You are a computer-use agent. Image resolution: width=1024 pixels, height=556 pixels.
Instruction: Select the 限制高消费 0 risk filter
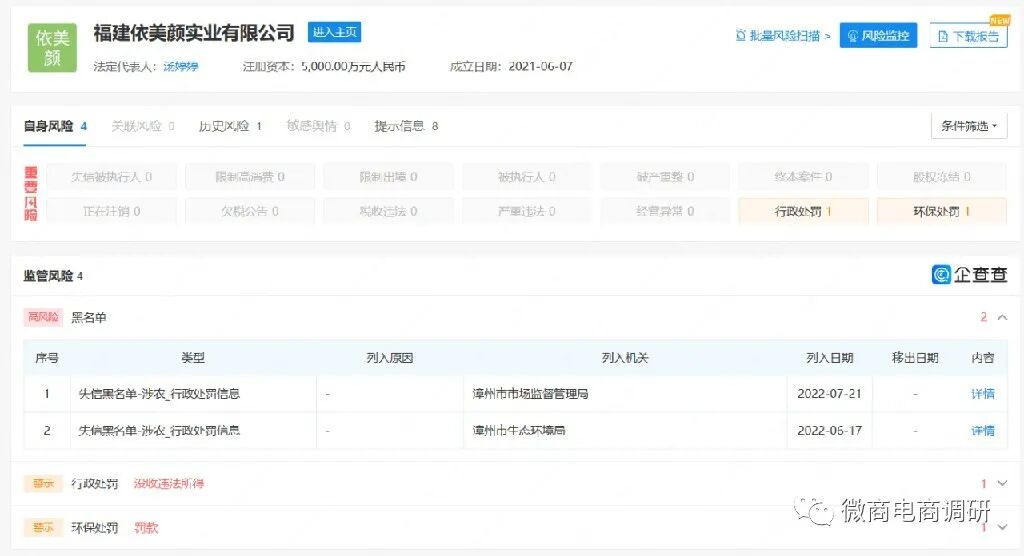[x=250, y=176]
